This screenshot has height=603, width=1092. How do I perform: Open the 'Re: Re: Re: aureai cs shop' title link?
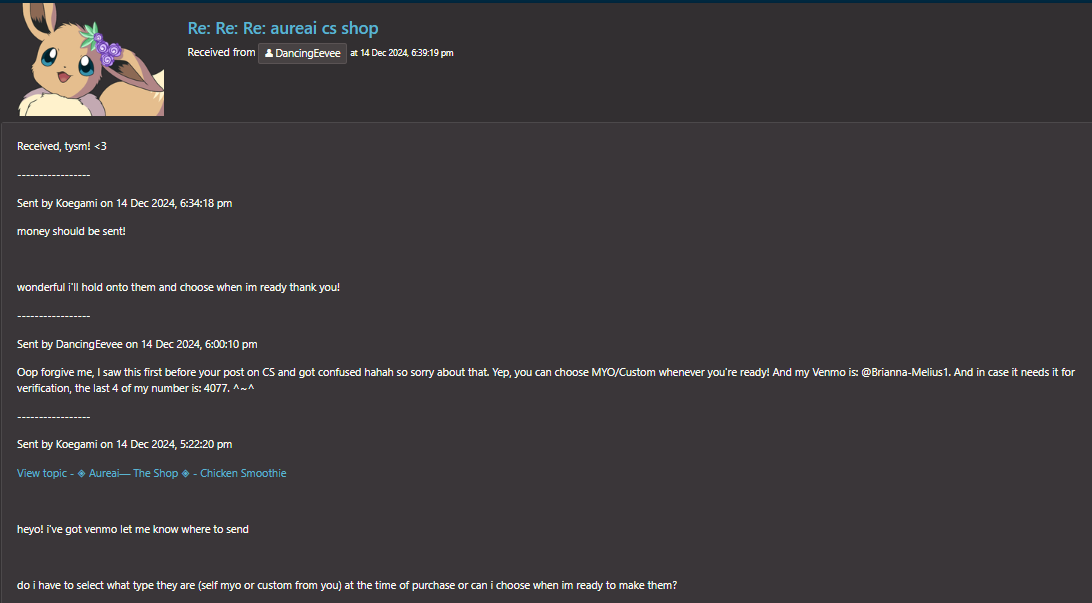point(283,28)
